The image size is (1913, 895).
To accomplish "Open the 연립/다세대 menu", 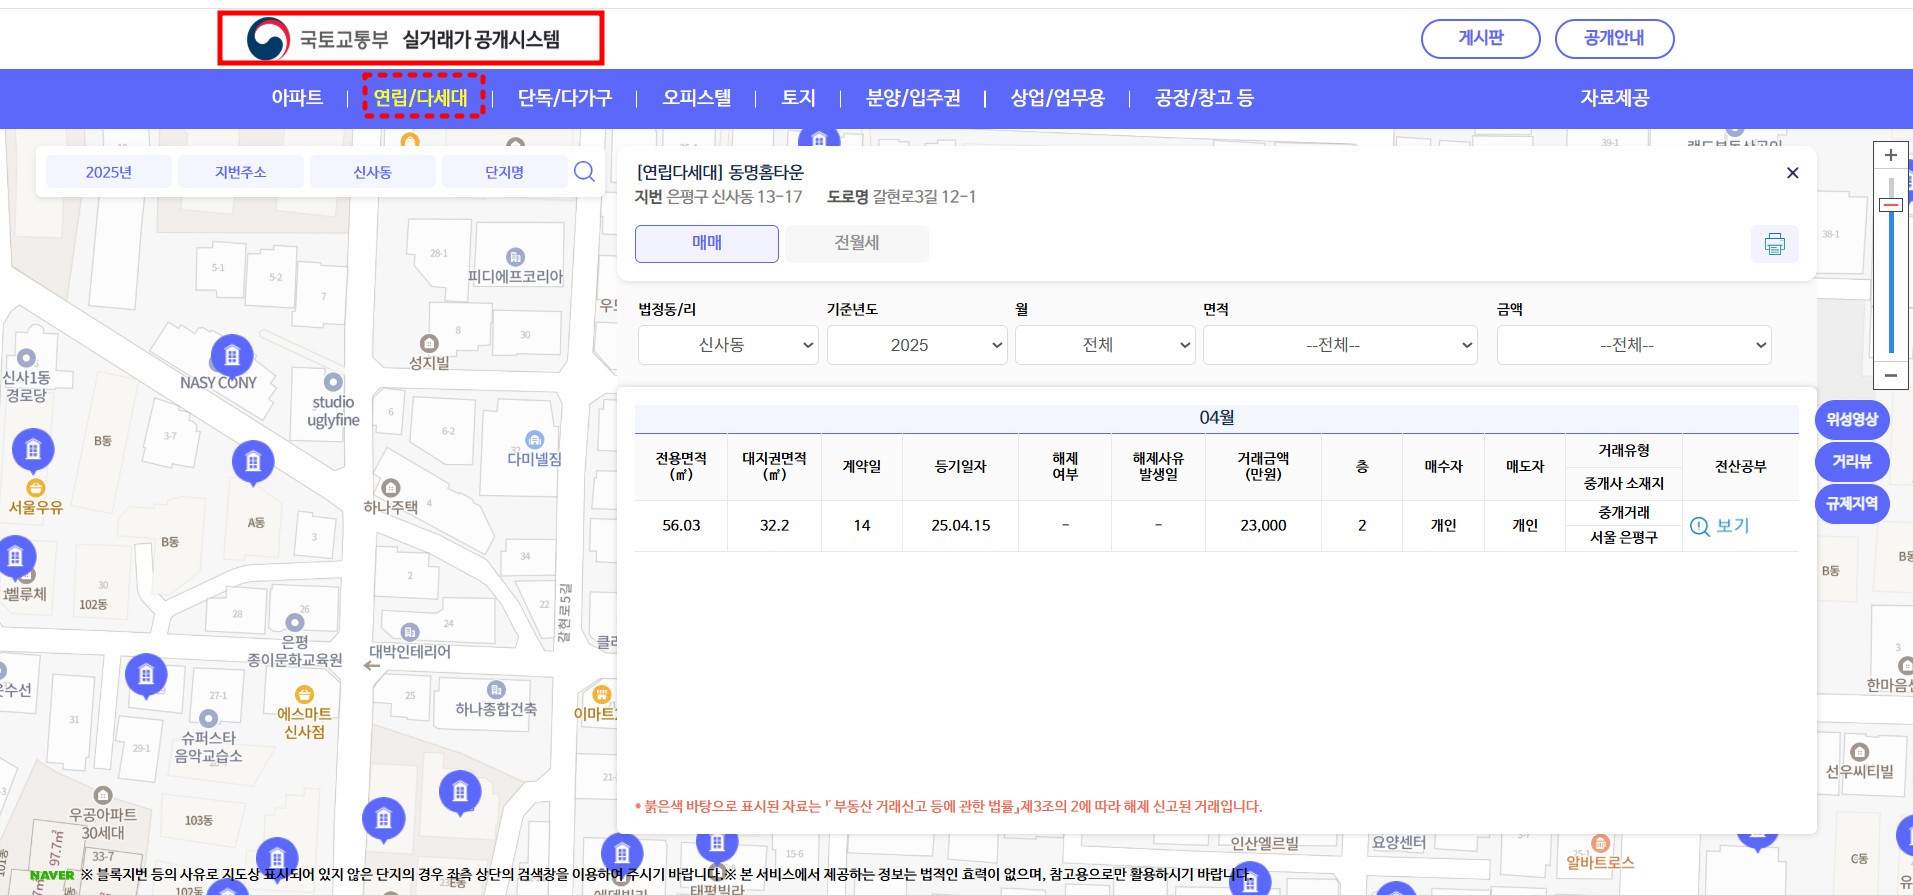I will 421,98.
